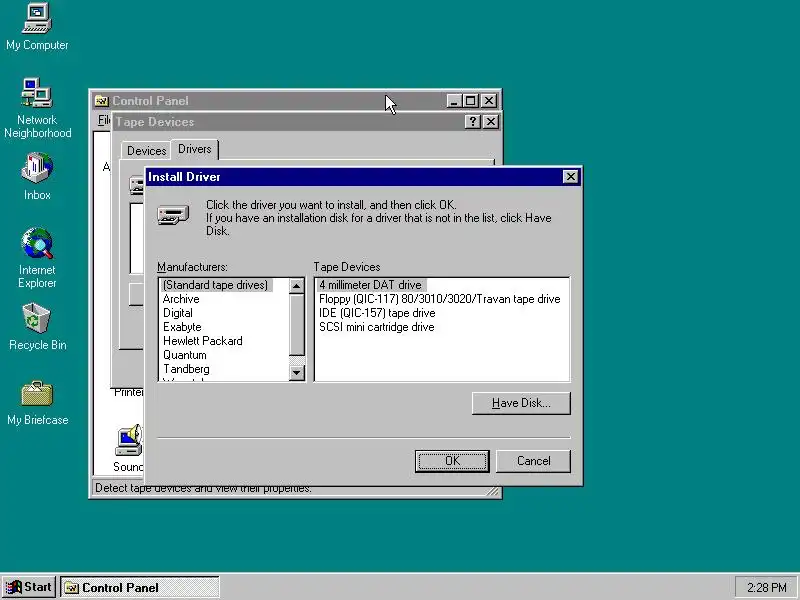The image size is (800, 600).
Task: Close the Tape Devices window
Action: 490,121
